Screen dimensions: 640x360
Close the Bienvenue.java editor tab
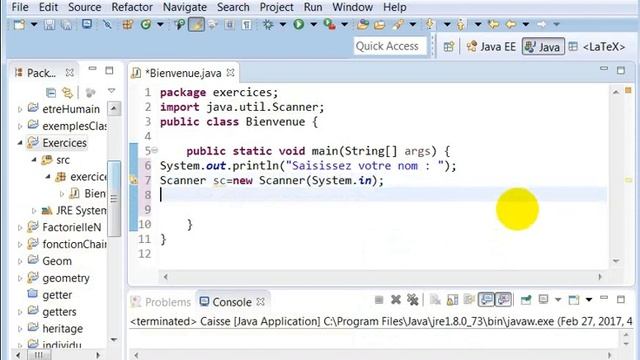point(231,73)
